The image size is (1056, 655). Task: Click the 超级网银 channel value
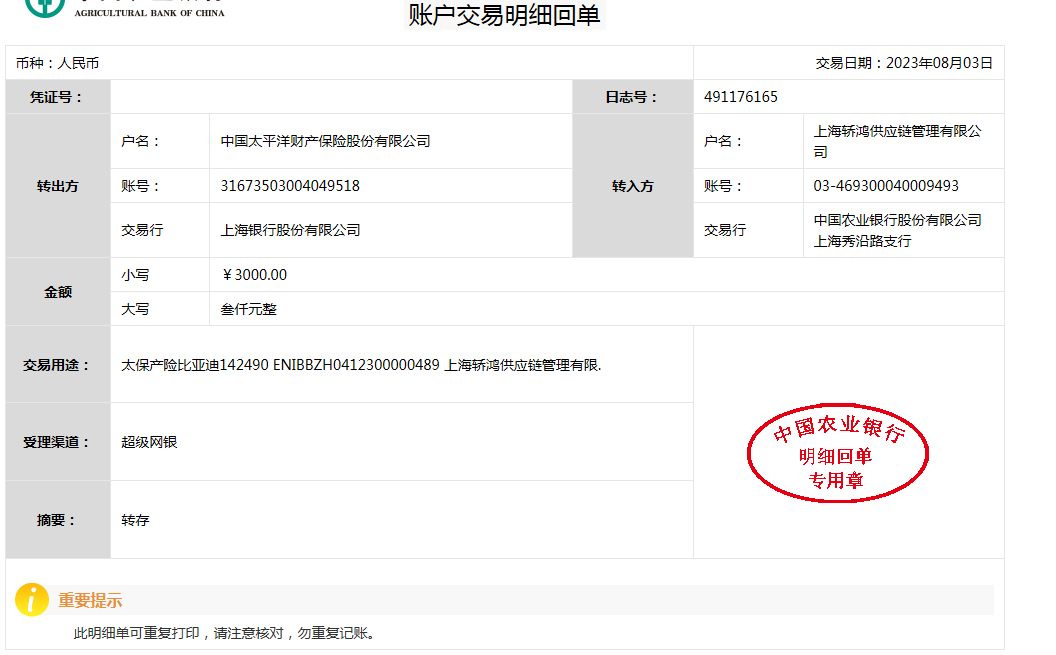[149, 442]
